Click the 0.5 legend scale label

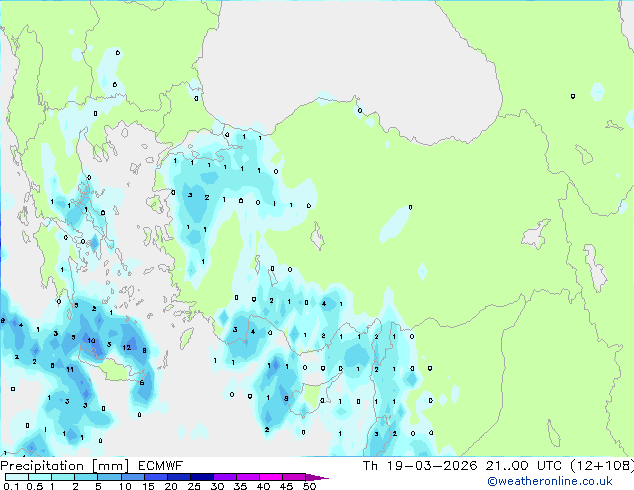click(35, 486)
